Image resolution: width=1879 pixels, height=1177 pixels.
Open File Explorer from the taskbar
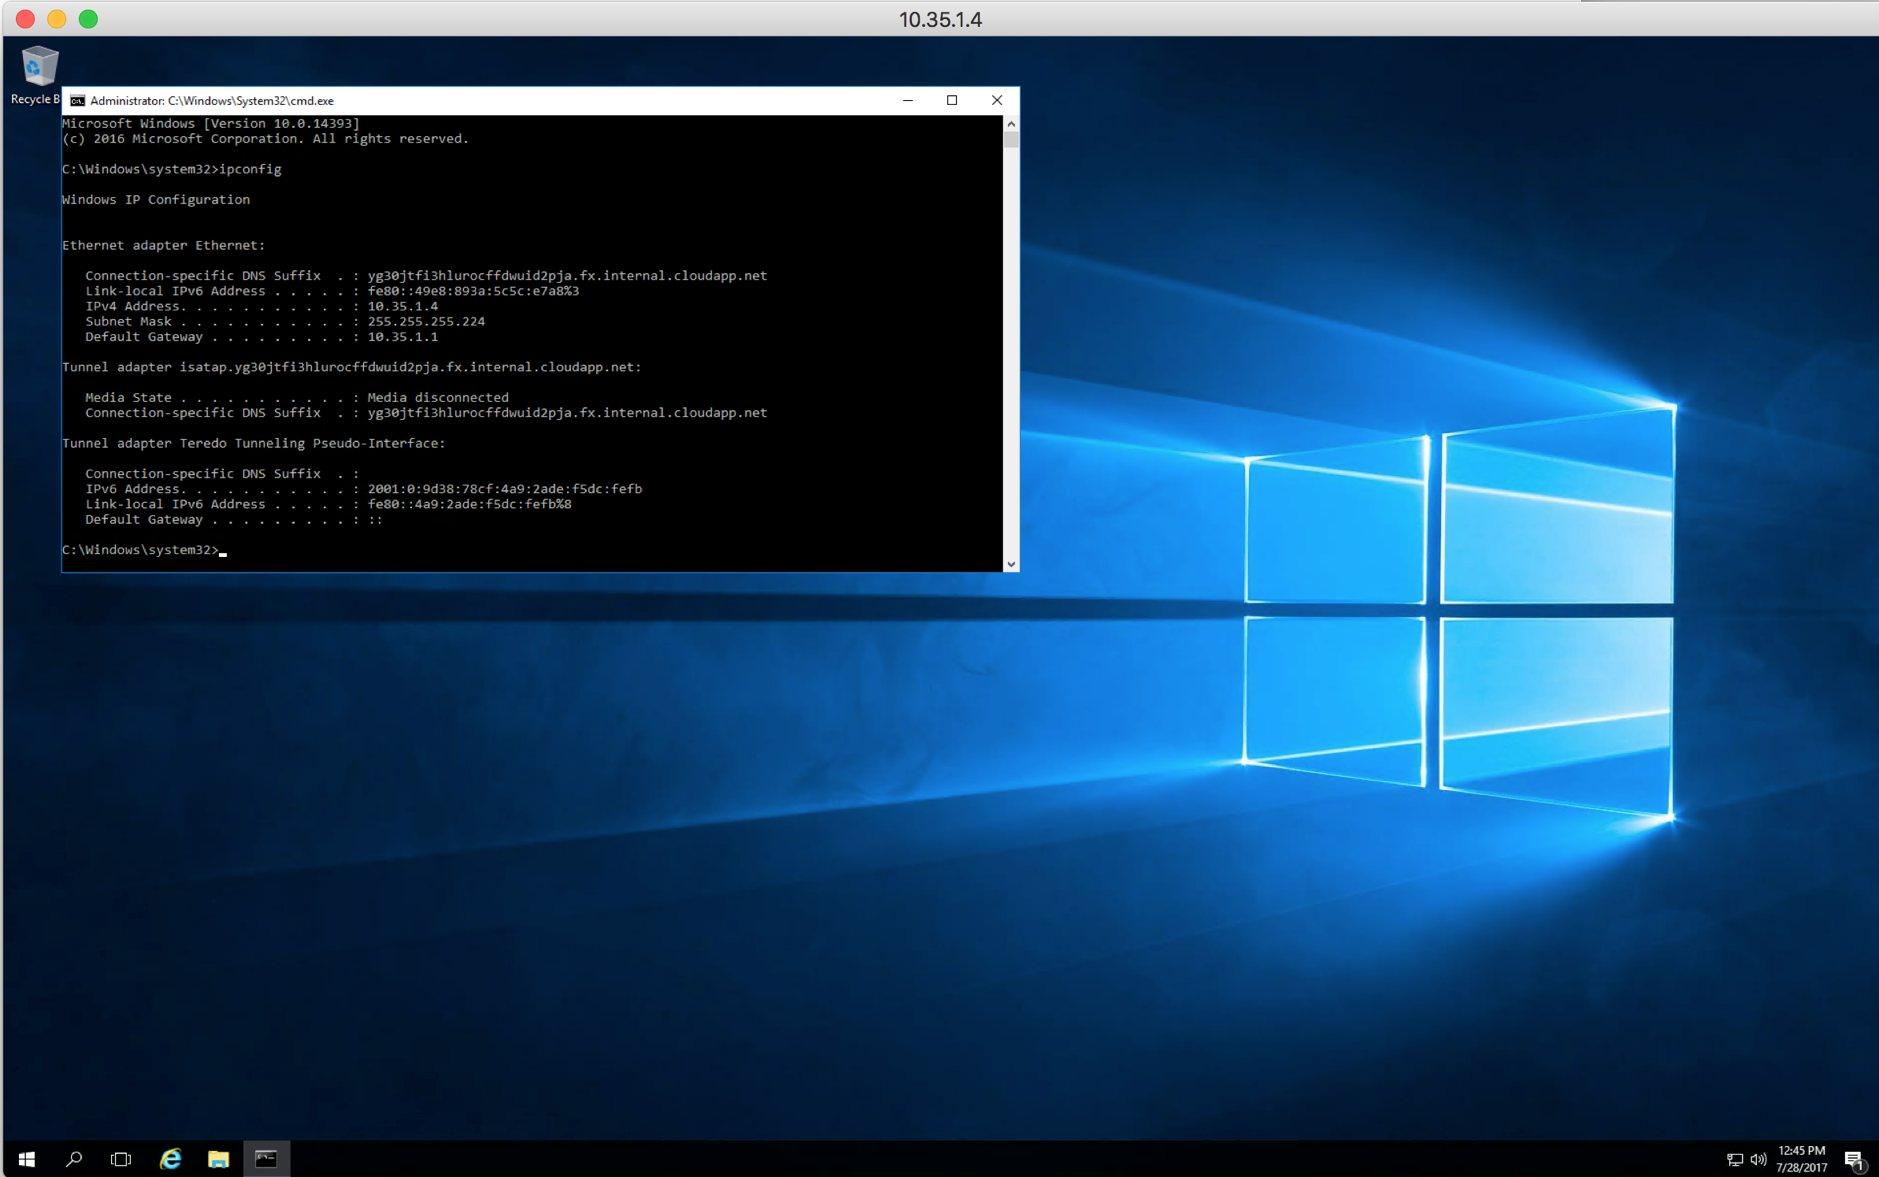(x=218, y=1159)
